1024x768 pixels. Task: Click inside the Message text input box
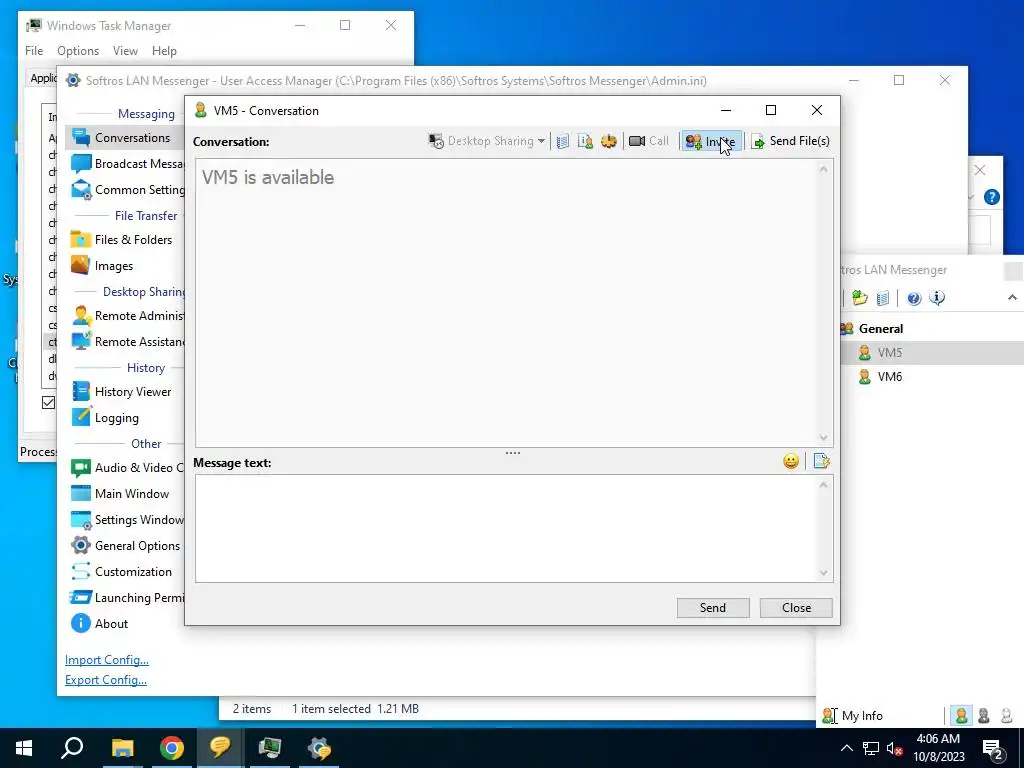point(506,528)
